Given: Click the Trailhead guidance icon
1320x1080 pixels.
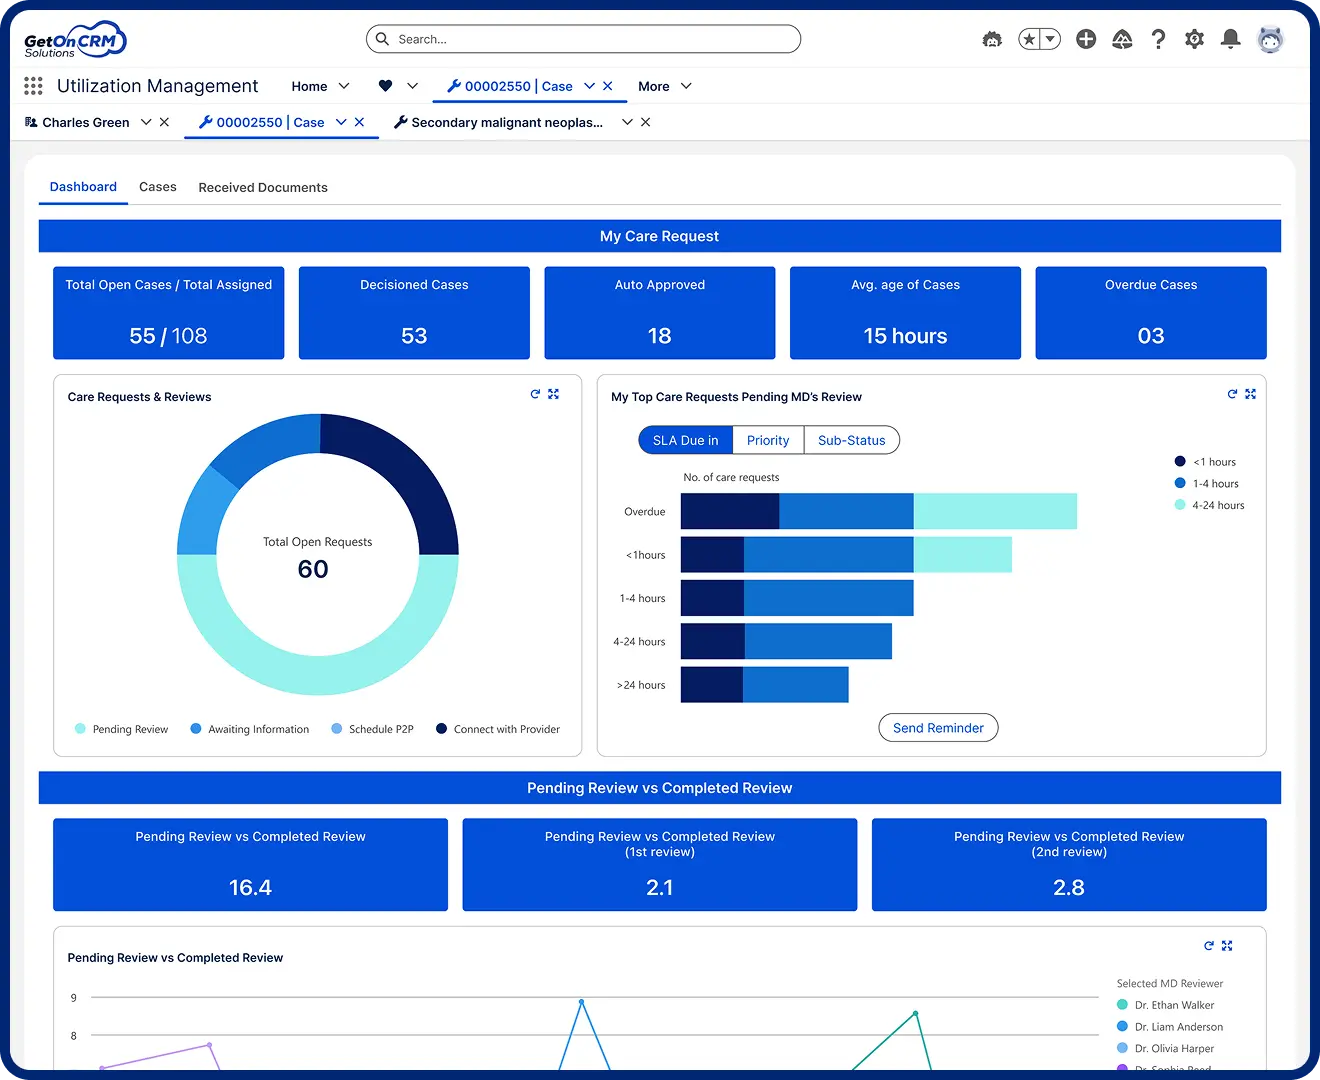Looking at the screenshot, I should 1122,39.
